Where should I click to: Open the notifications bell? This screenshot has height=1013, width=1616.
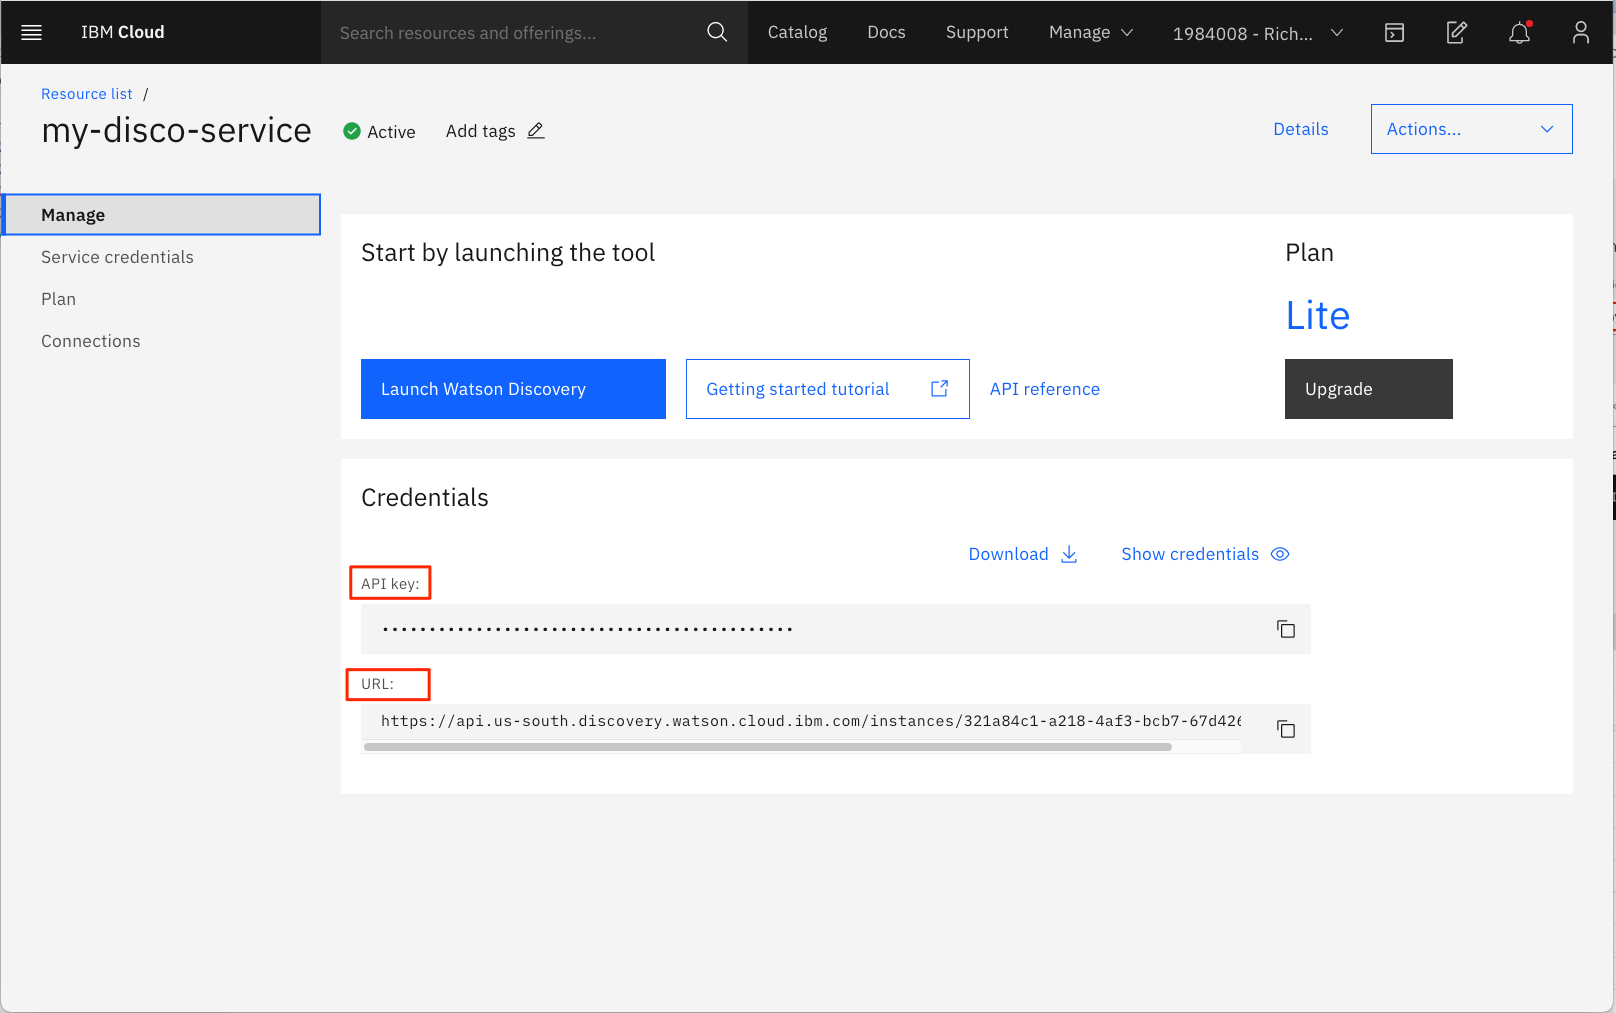(x=1520, y=32)
